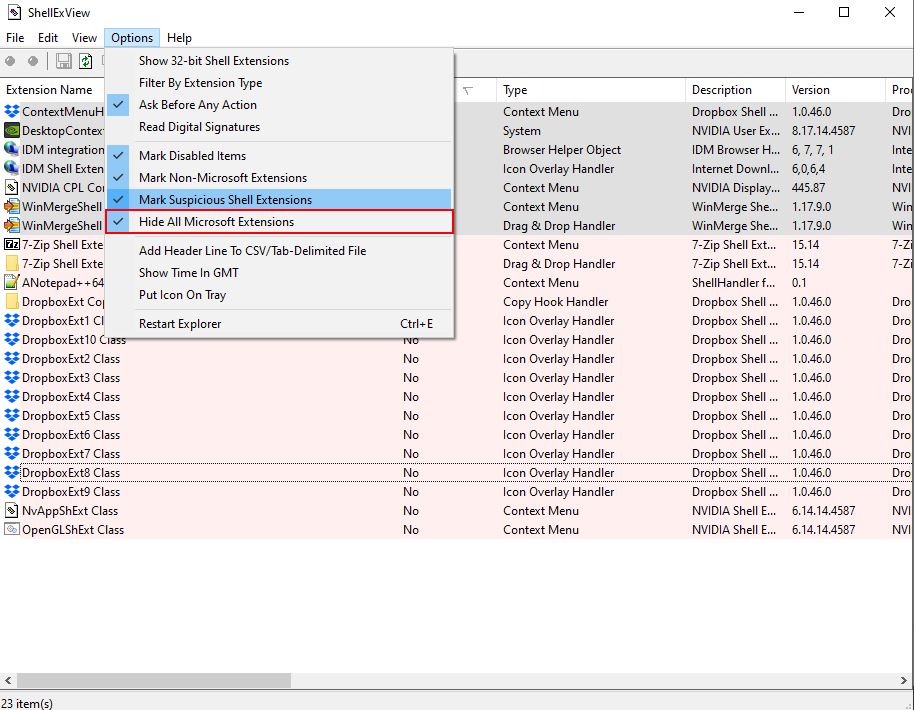Click the greyed-out Disable Selected Items toolbar icon
This screenshot has width=914, height=710.
[10, 61]
